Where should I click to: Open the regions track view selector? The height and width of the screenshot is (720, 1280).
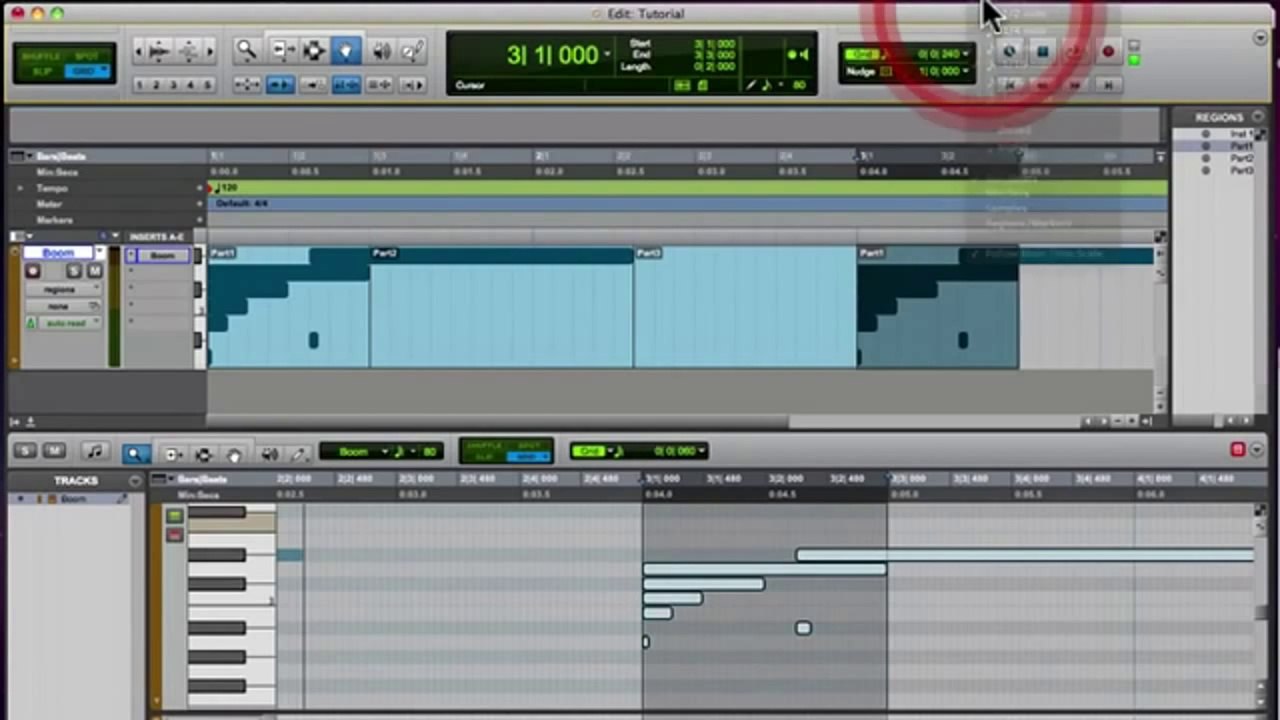[x=63, y=289]
